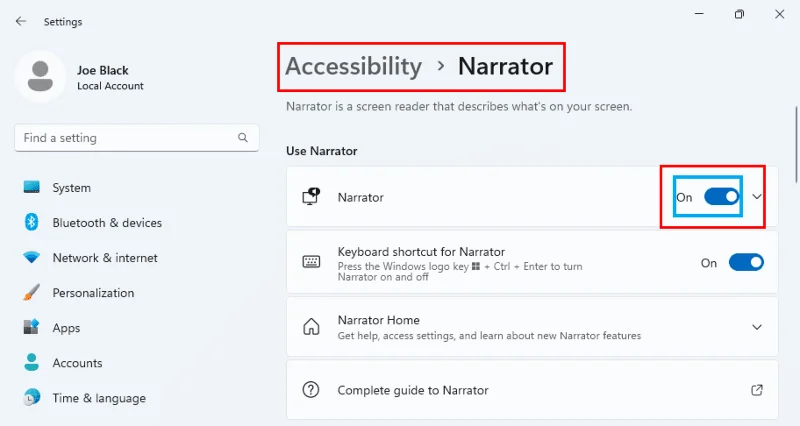This screenshot has height=426, width=800.
Task: Click the Time & language globe icon
Action: (x=32, y=397)
